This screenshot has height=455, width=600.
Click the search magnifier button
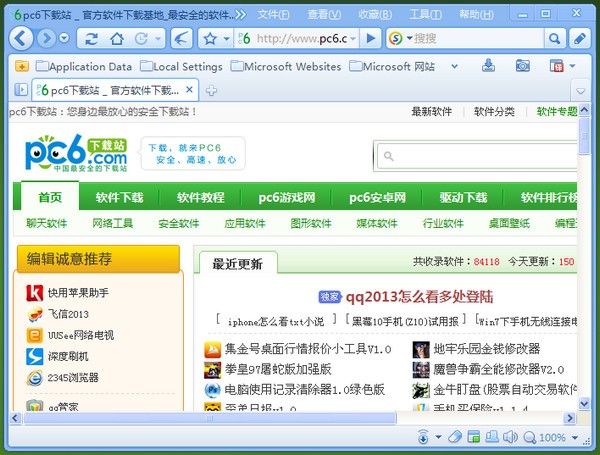coord(553,38)
